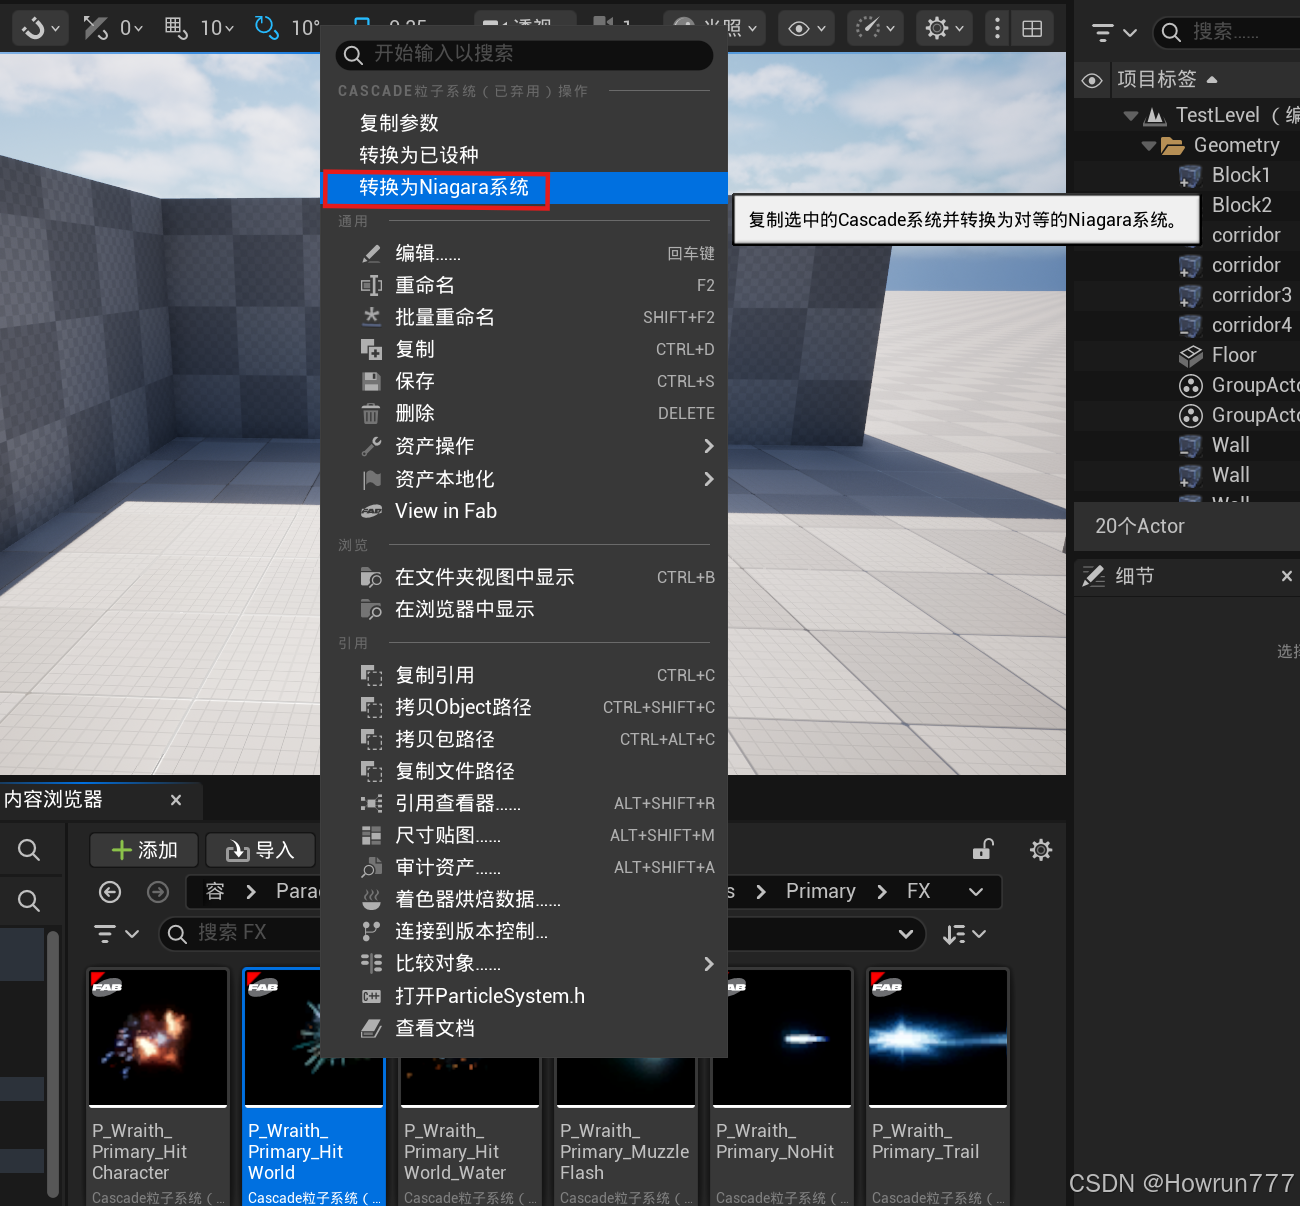The image size is (1300, 1206).
Task: Collapse the TestLevel tree node
Action: [1130, 116]
